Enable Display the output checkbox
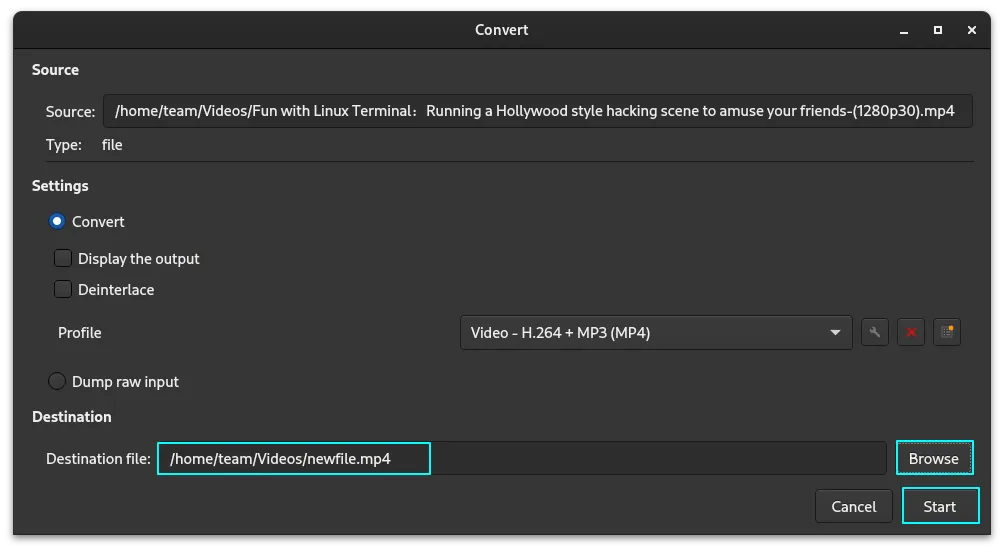Viewport: 1004px width, 551px height. click(x=63, y=259)
